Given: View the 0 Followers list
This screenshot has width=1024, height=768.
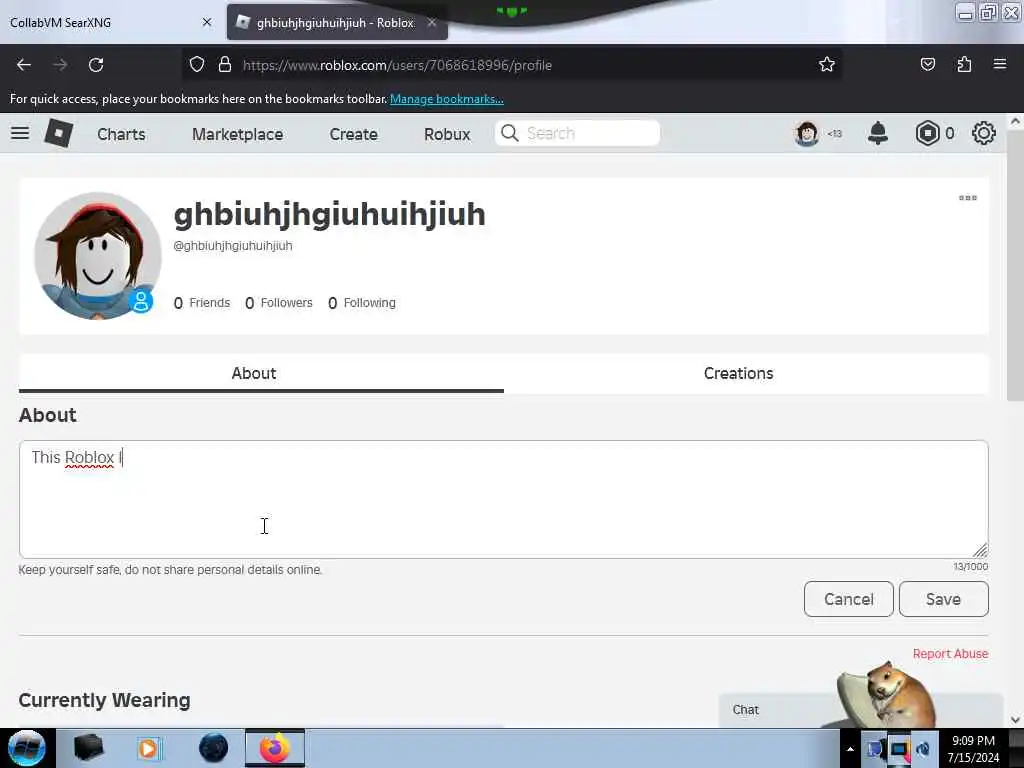Looking at the screenshot, I should click(279, 303).
